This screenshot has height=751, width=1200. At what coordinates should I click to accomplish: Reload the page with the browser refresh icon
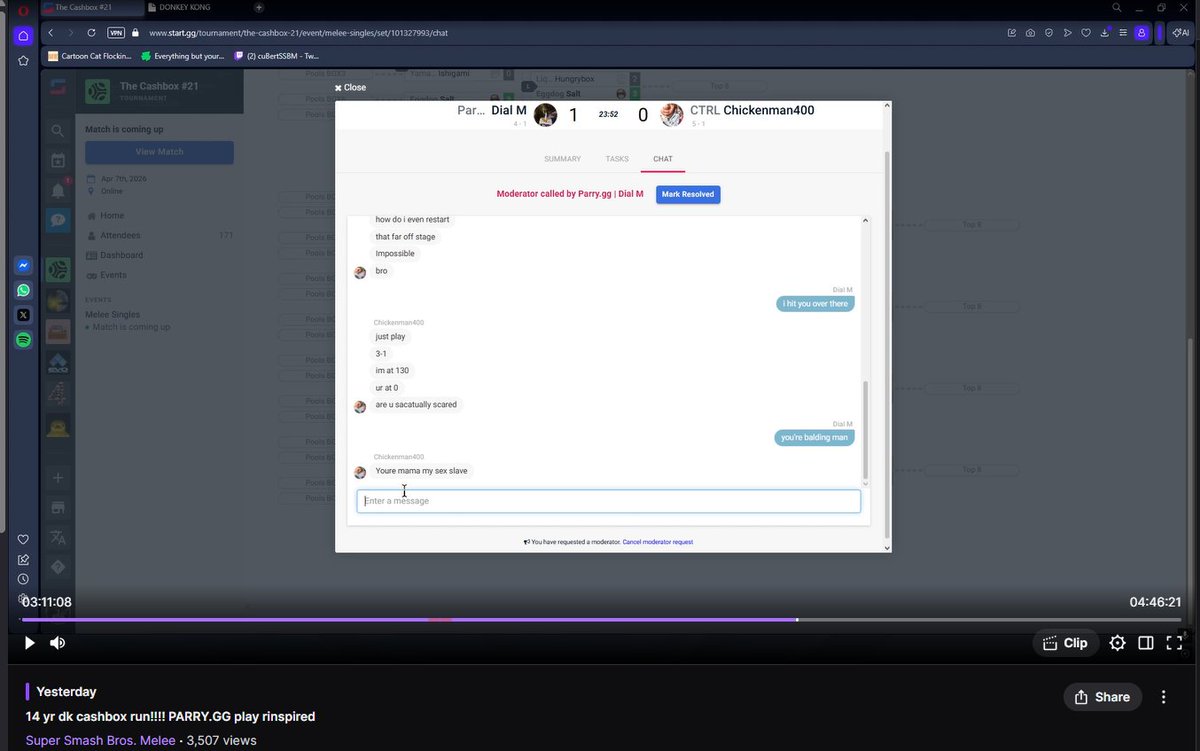coord(91,33)
